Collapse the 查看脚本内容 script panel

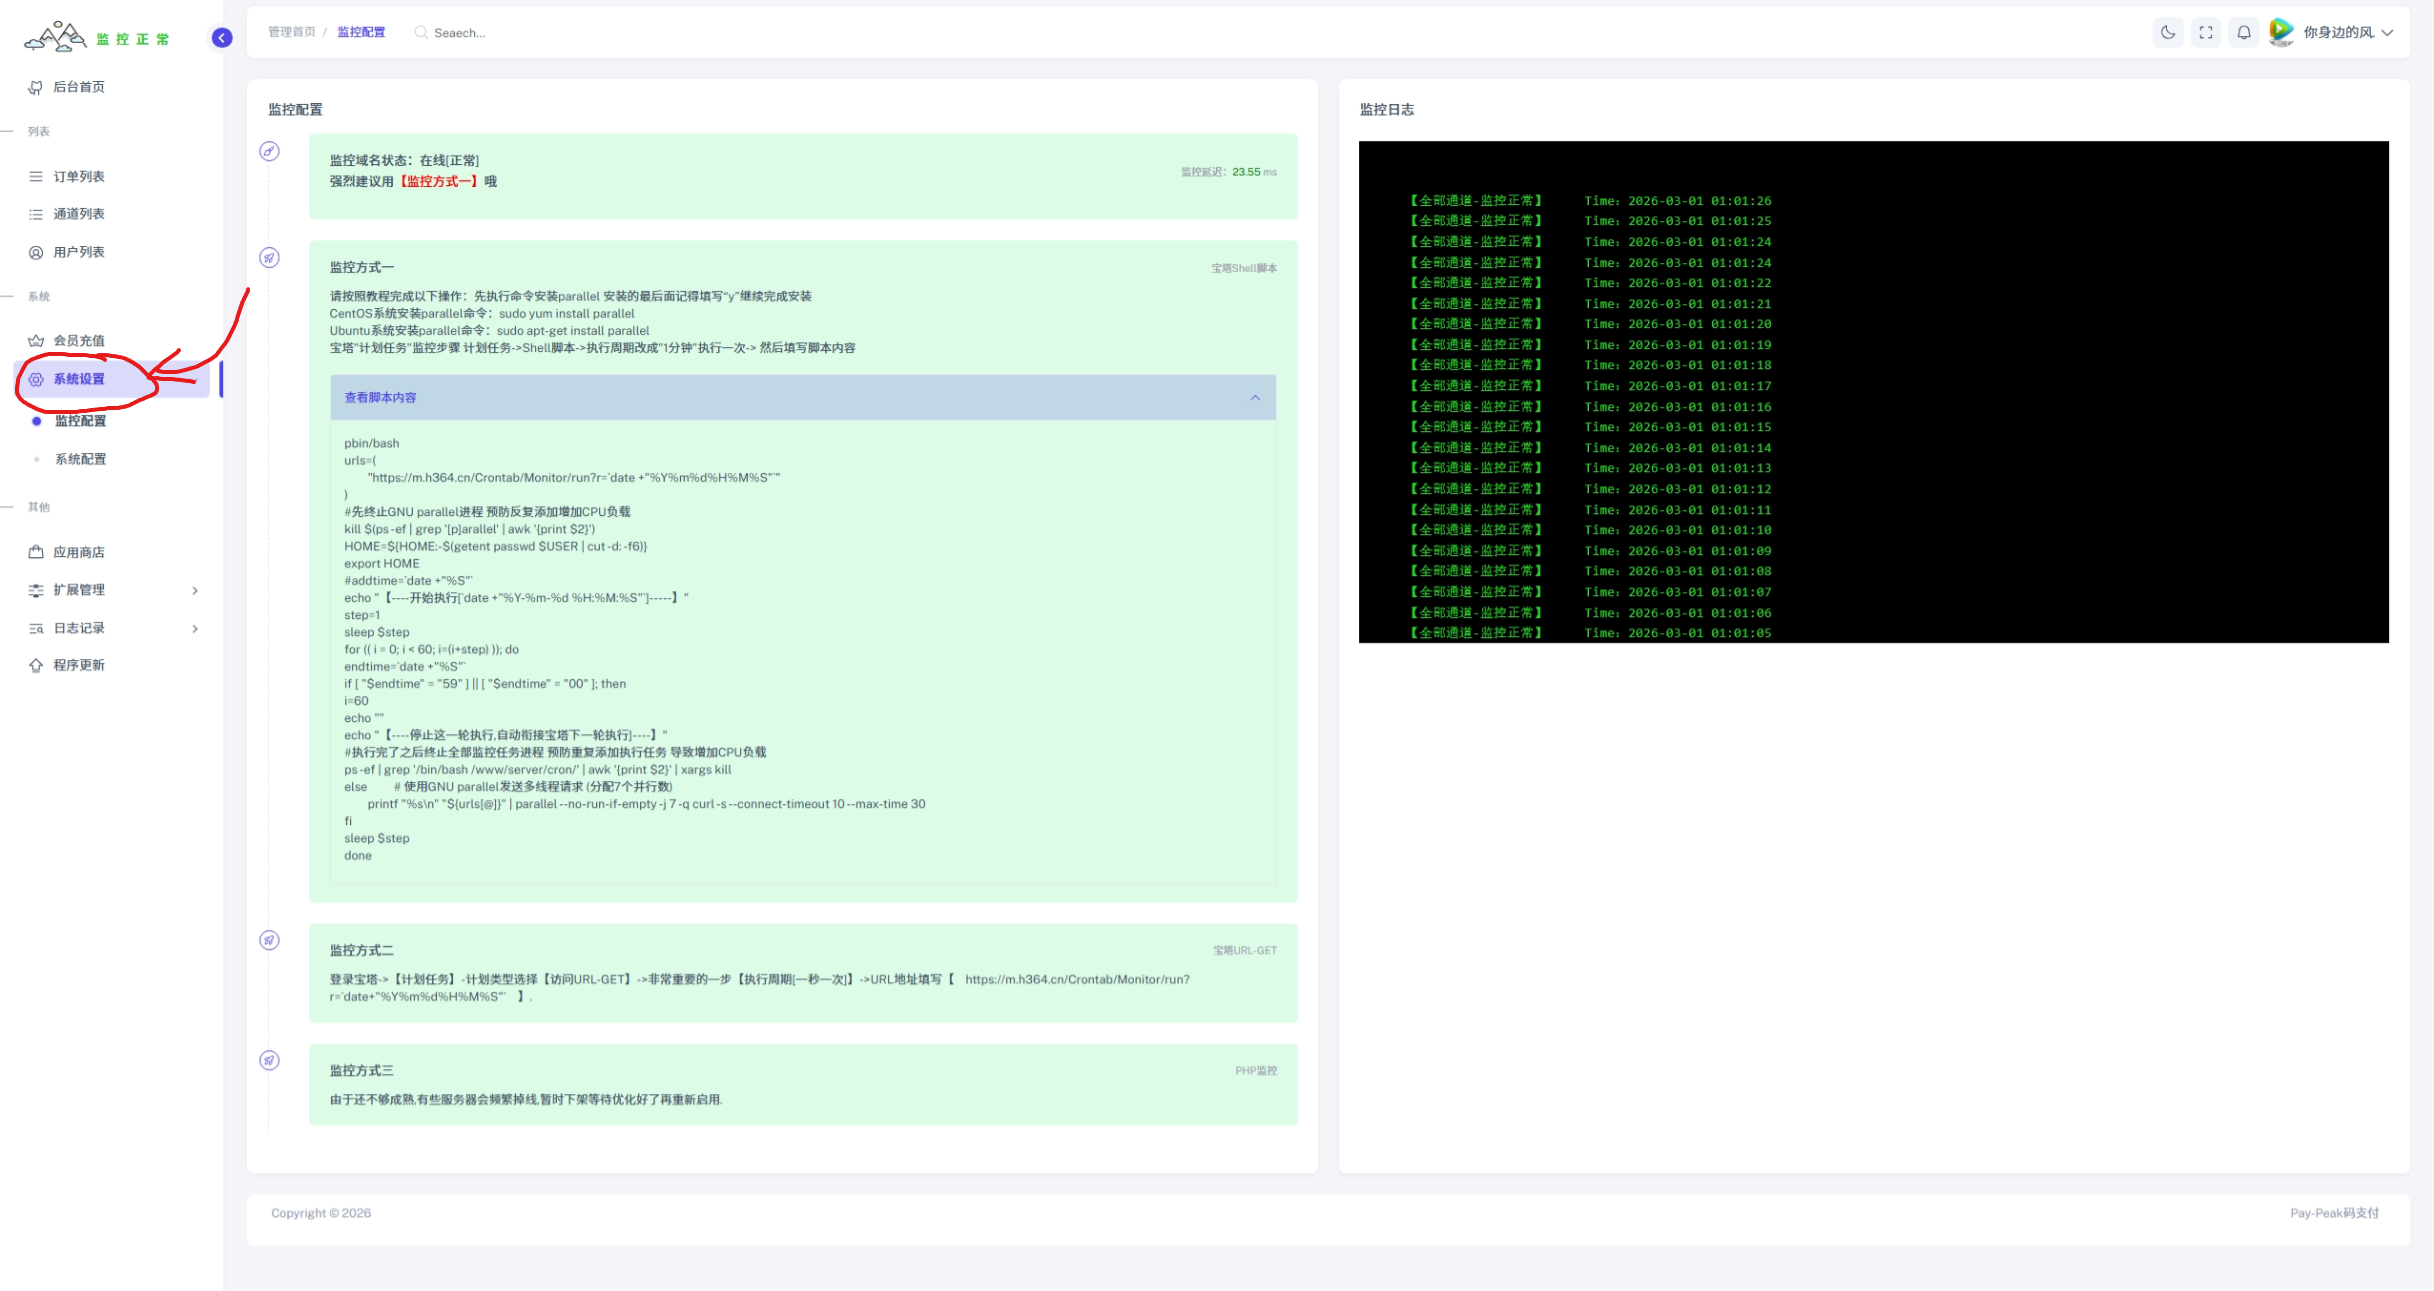[1254, 398]
